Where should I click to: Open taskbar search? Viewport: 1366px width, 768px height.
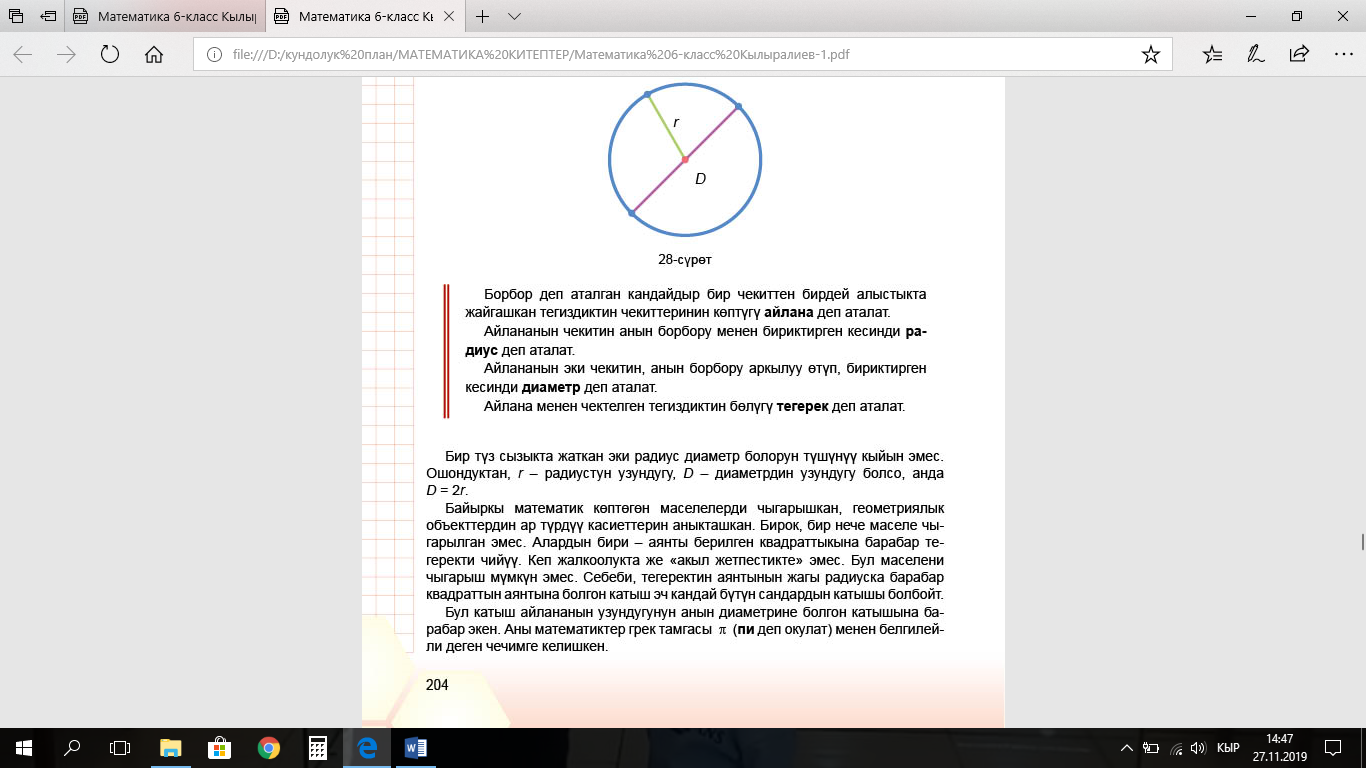coord(72,747)
